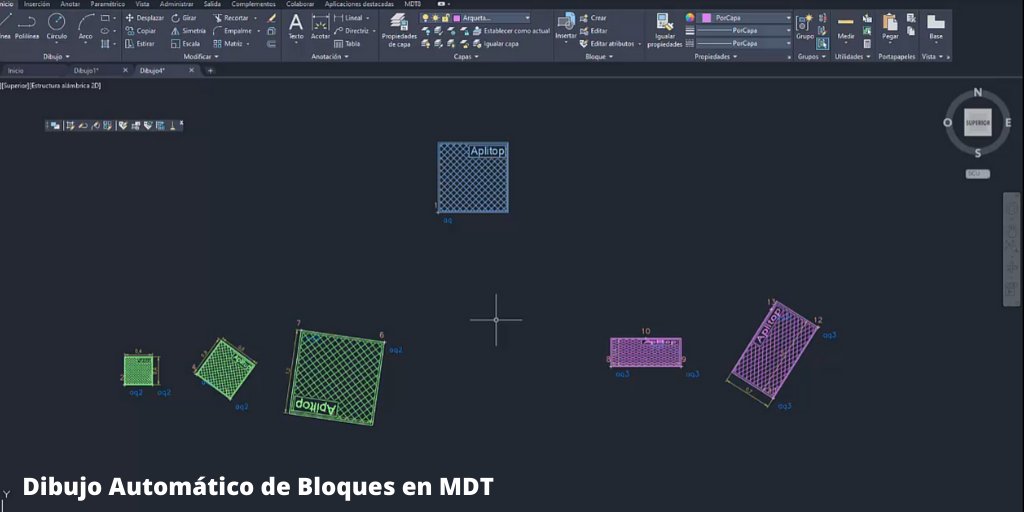The width and height of the screenshot is (1024, 512).
Task: Expand the Bloque panel
Action: [599, 57]
